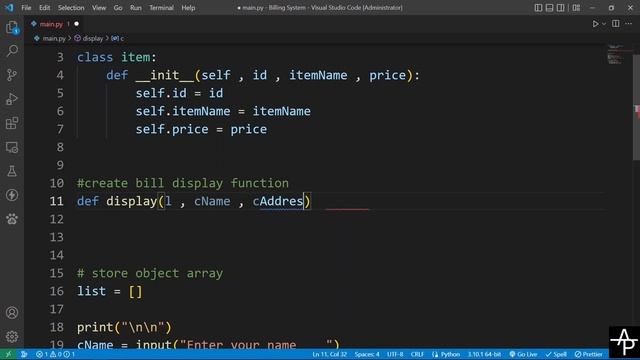The width and height of the screenshot is (640, 360).
Task: Click the cAddres parameter on line 11
Action: pyautogui.click(x=278, y=201)
